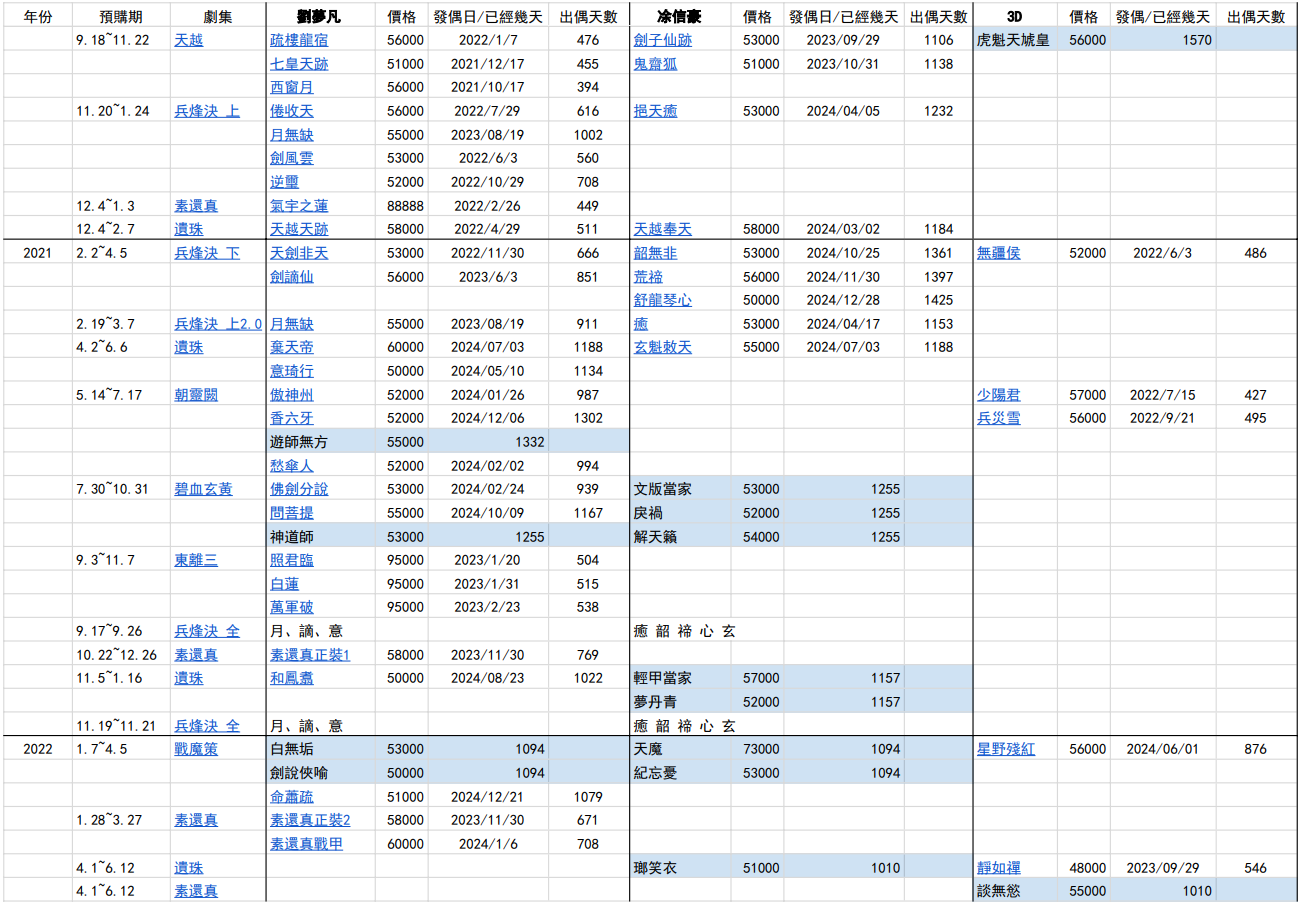Click the 戰魔策 series link
This screenshot has width=1302, height=906.
[196, 749]
